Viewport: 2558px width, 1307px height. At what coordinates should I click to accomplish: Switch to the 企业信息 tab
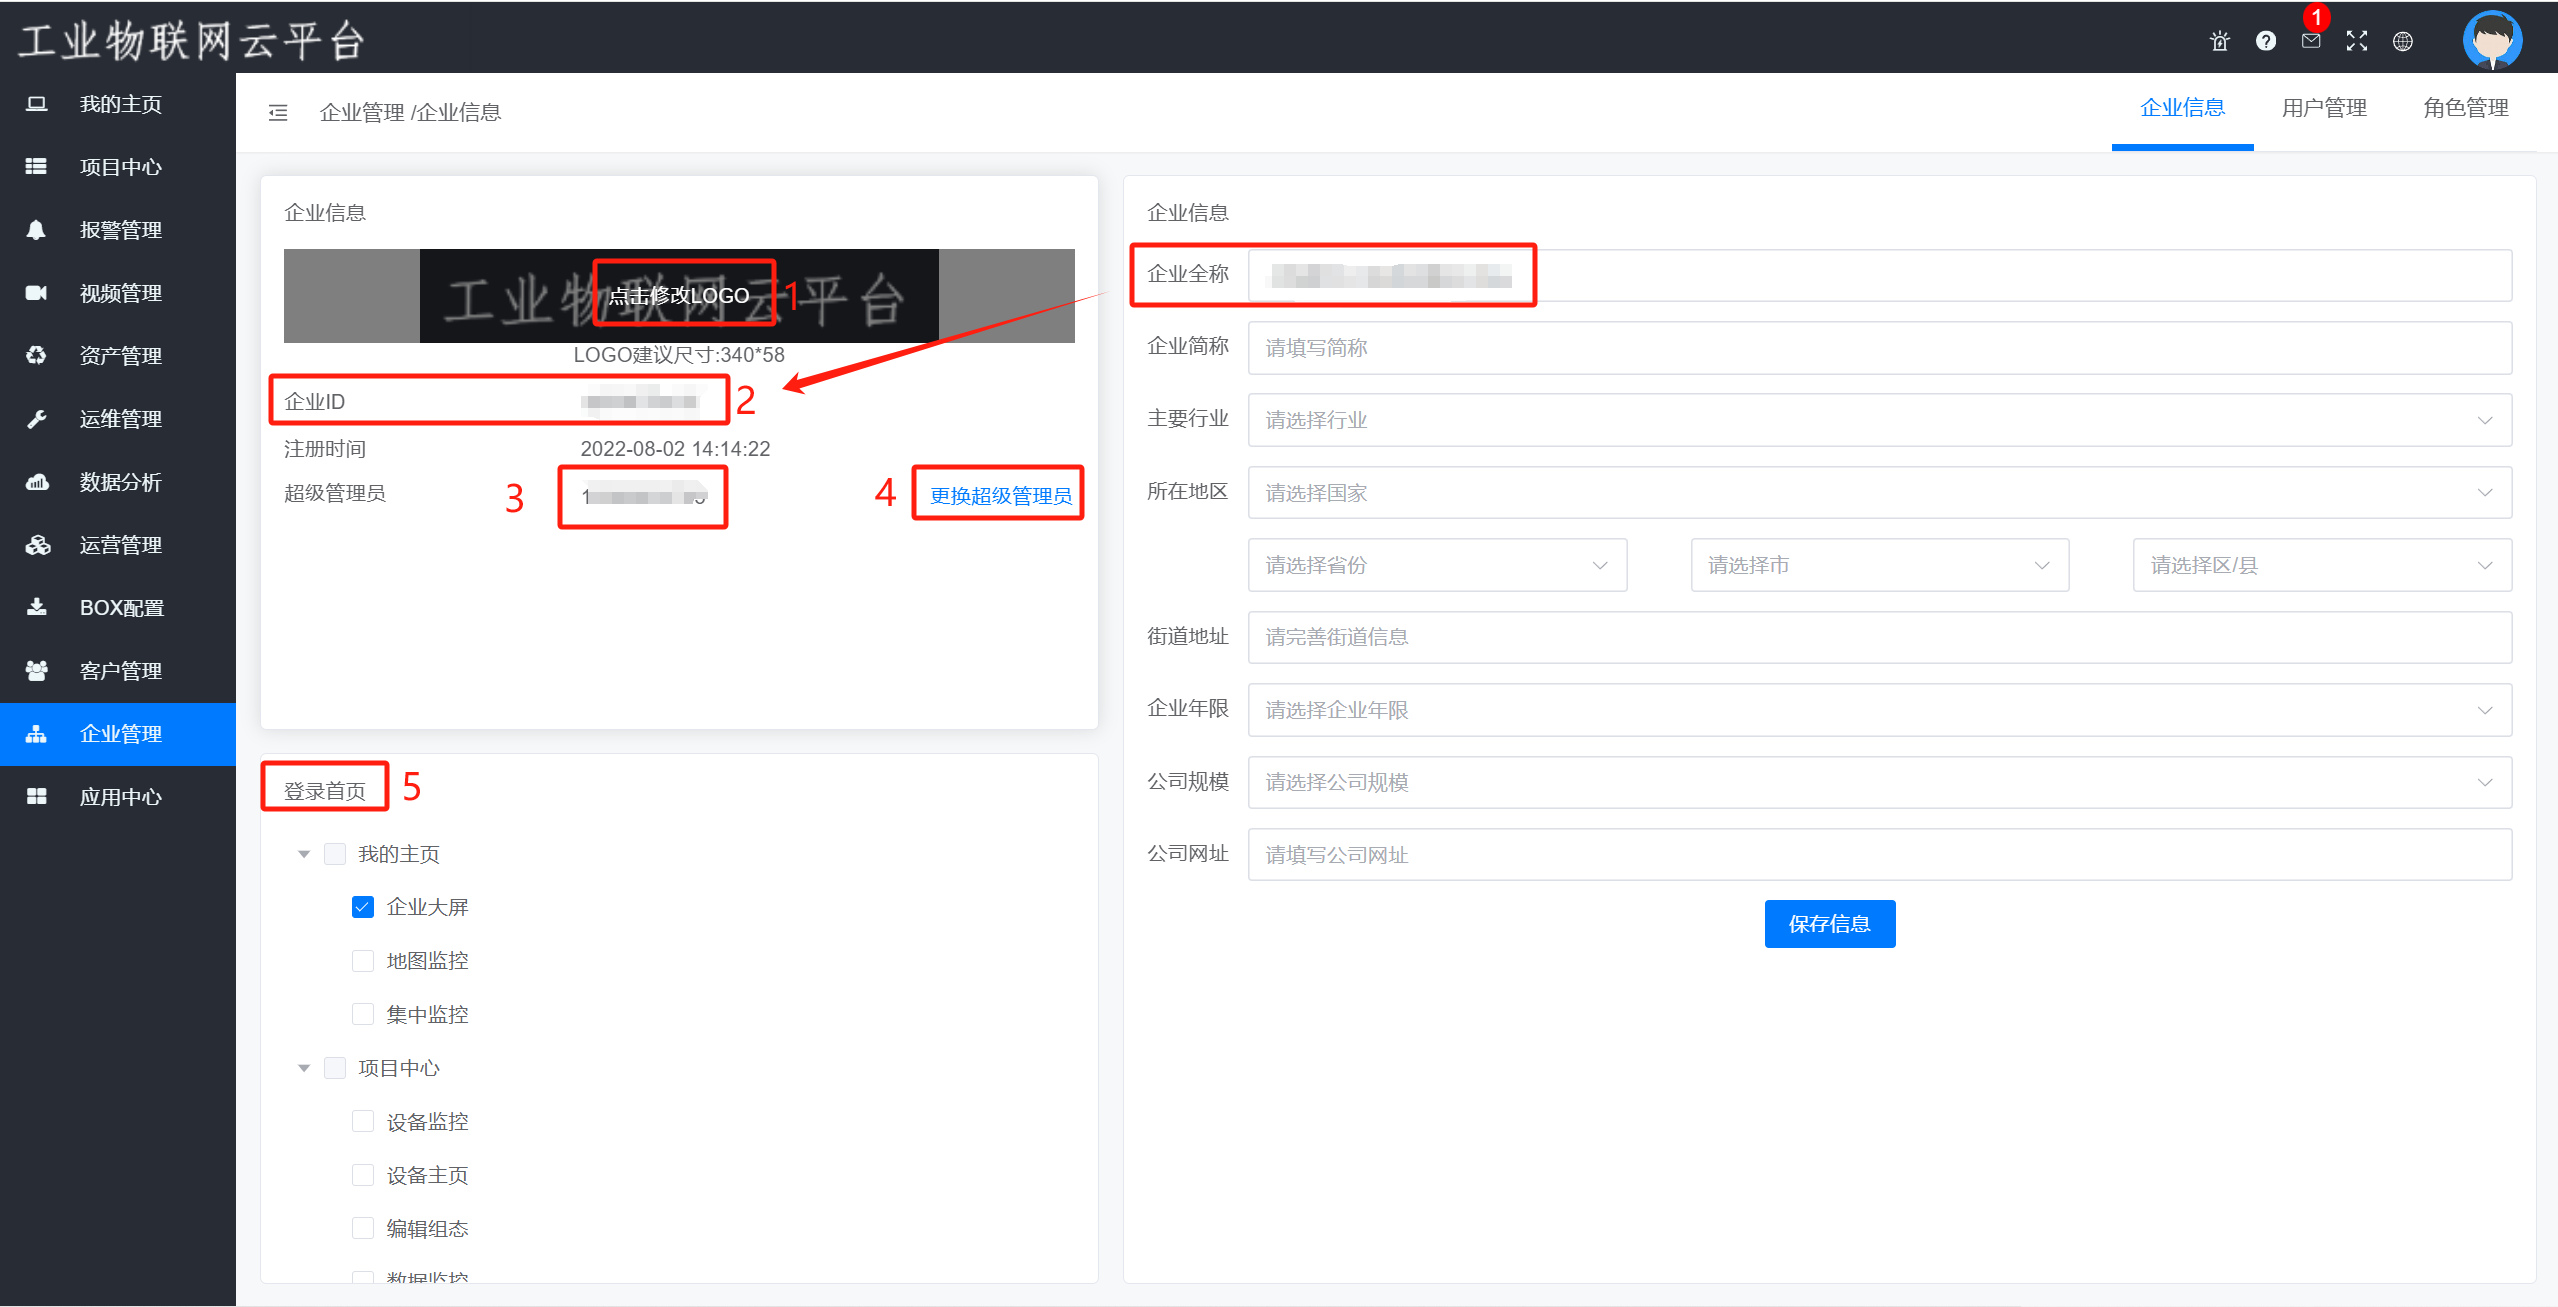point(2182,108)
